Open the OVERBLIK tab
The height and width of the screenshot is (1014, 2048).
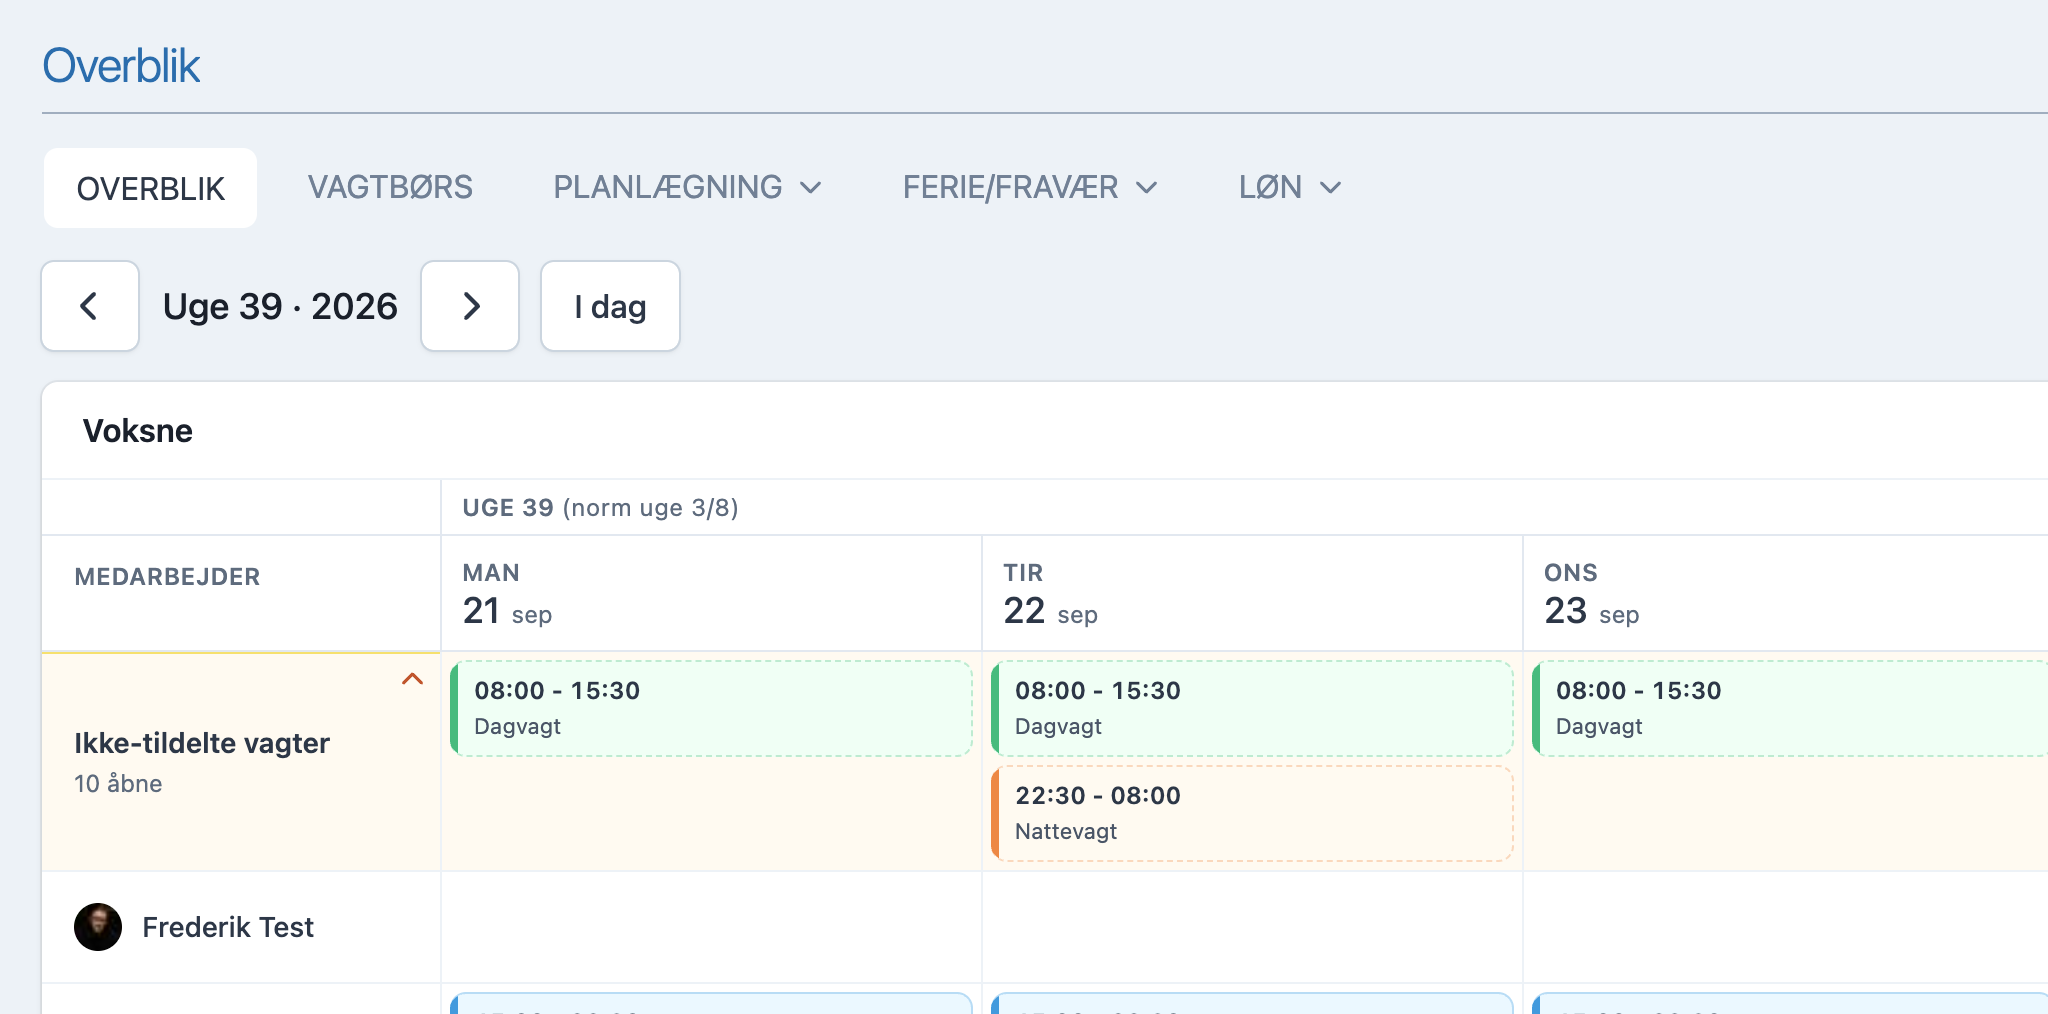(x=151, y=188)
